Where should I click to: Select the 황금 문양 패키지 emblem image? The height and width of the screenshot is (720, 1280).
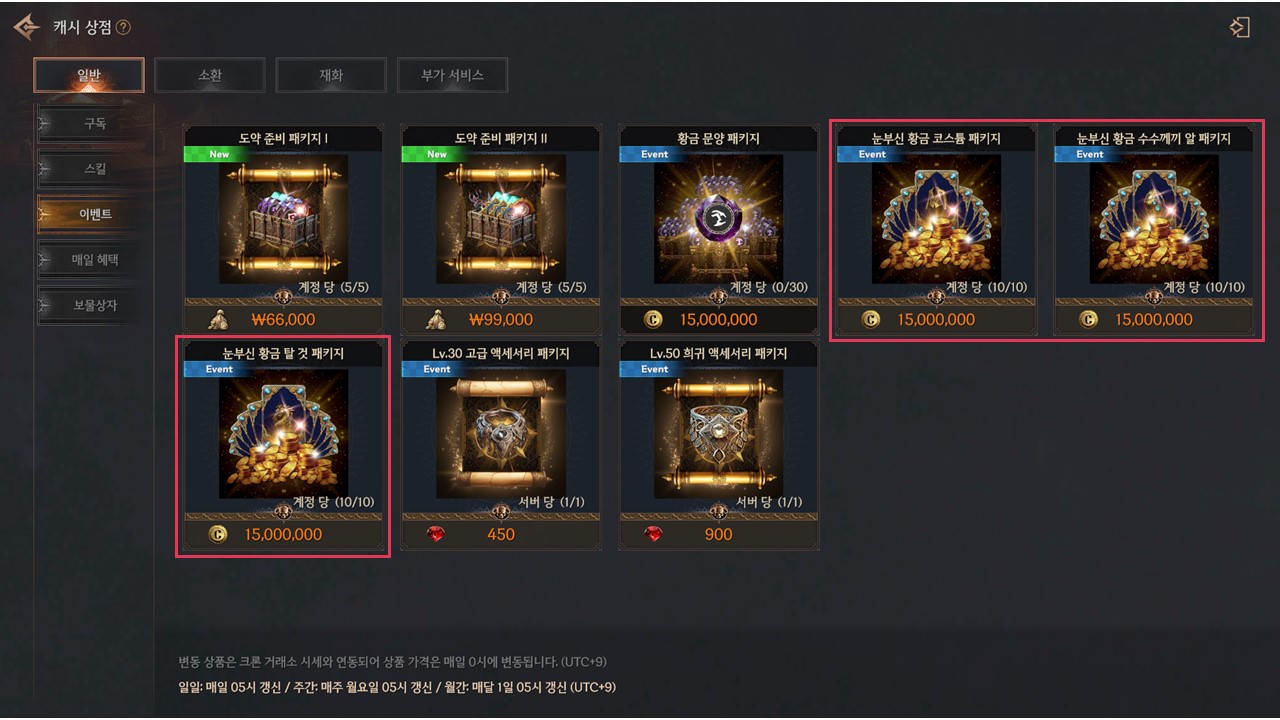point(719,219)
